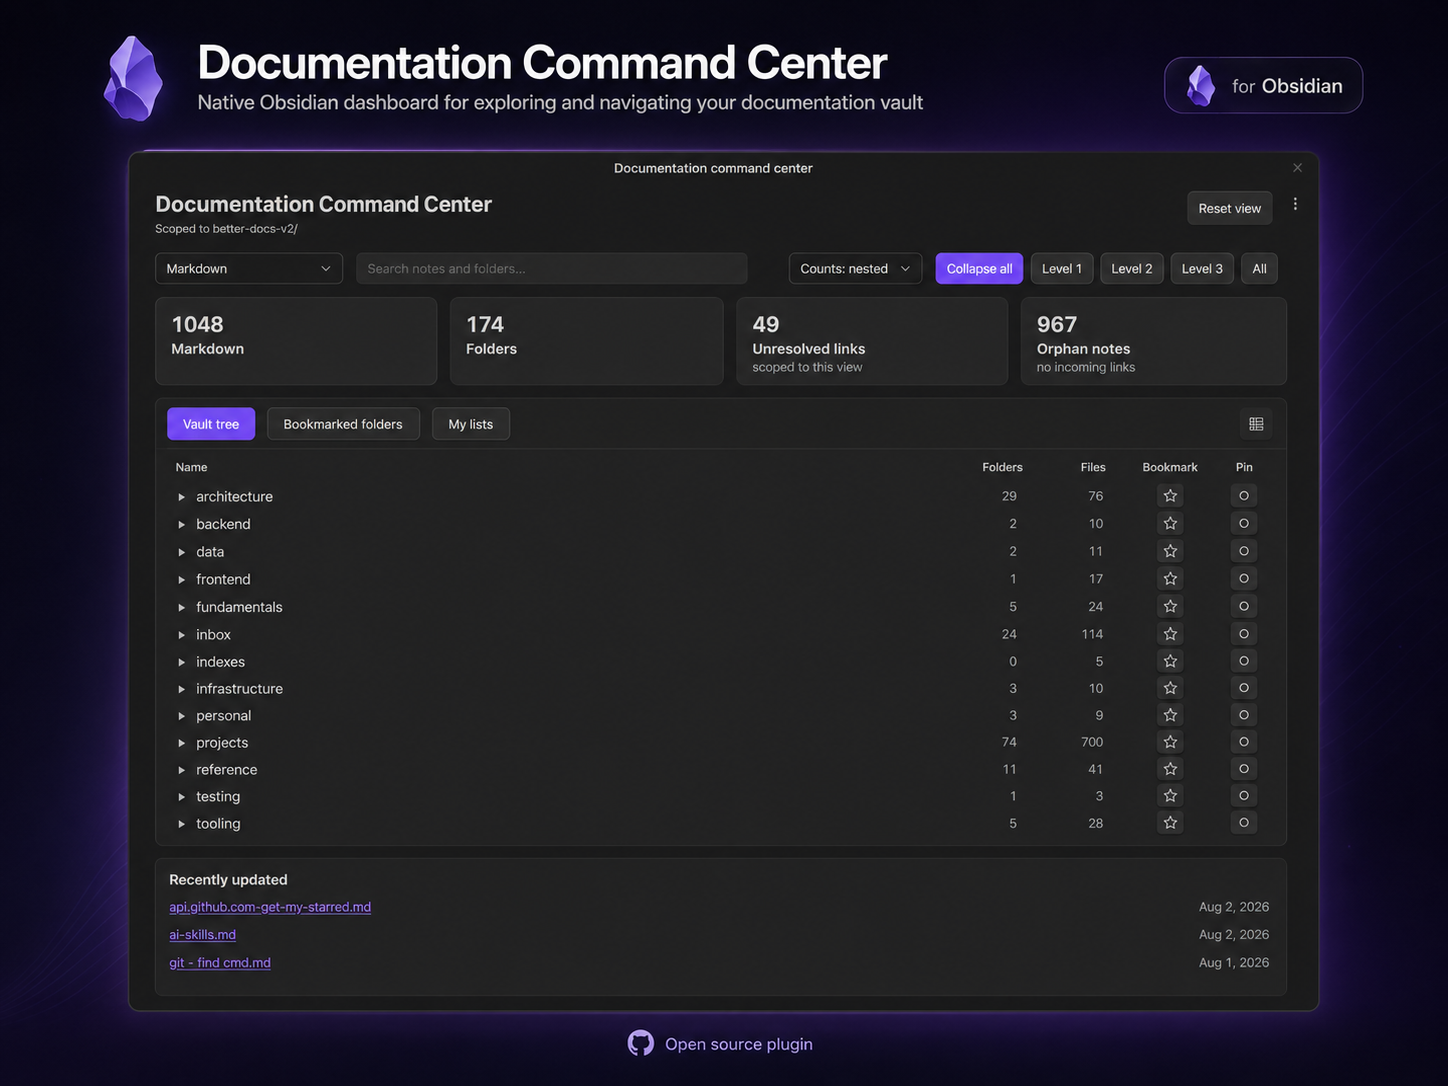Bookmark the testing folder star
The height and width of the screenshot is (1086, 1448).
(x=1170, y=796)
